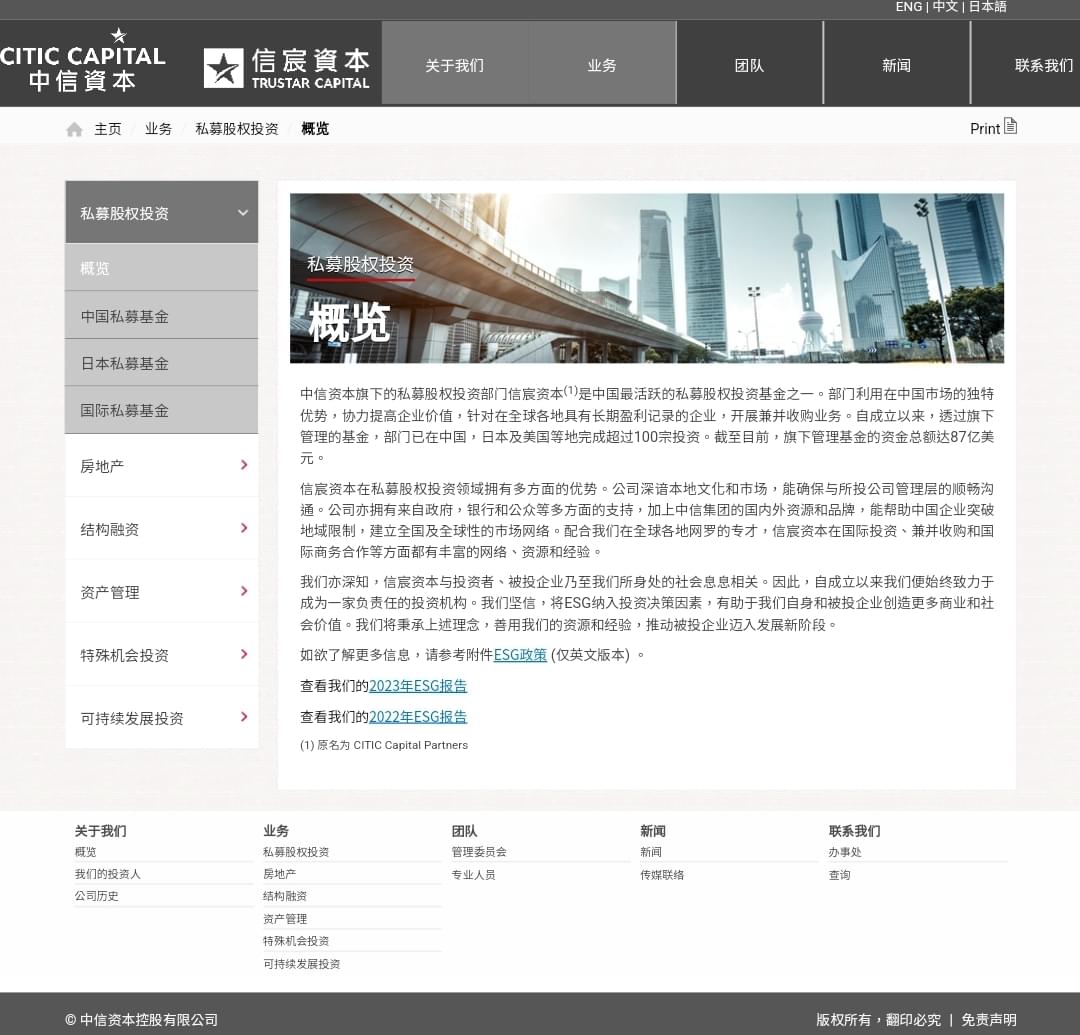
Task: Click footer heading 团队
Action: click(x=465, y=831)
